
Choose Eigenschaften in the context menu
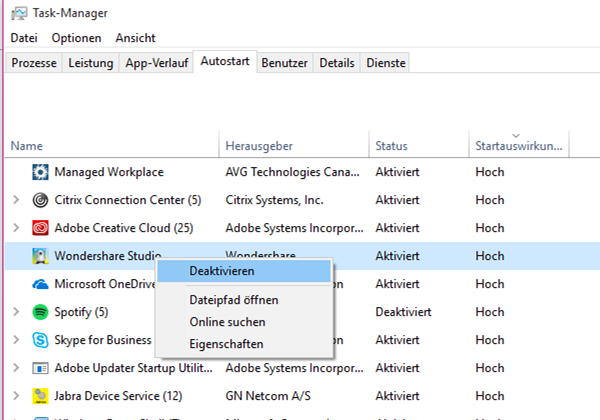pyautogui.click(x=244, y=344)
